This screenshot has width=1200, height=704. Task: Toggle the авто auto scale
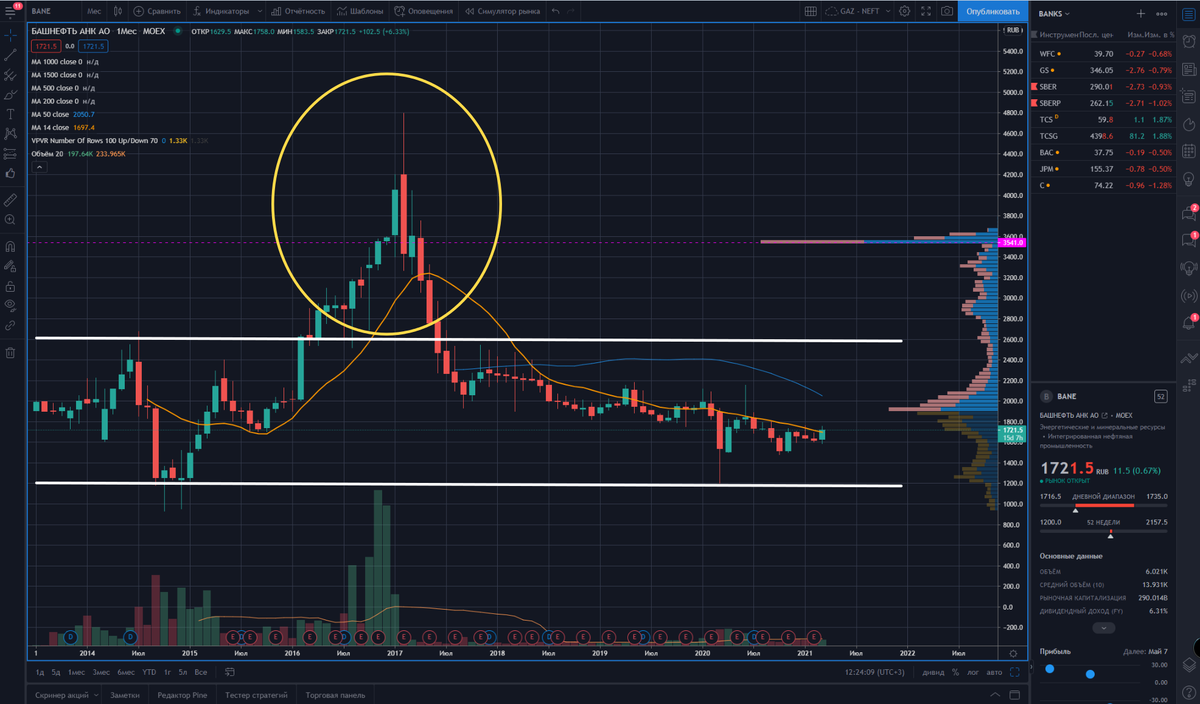pyautogui.click(x=993, y=672)
